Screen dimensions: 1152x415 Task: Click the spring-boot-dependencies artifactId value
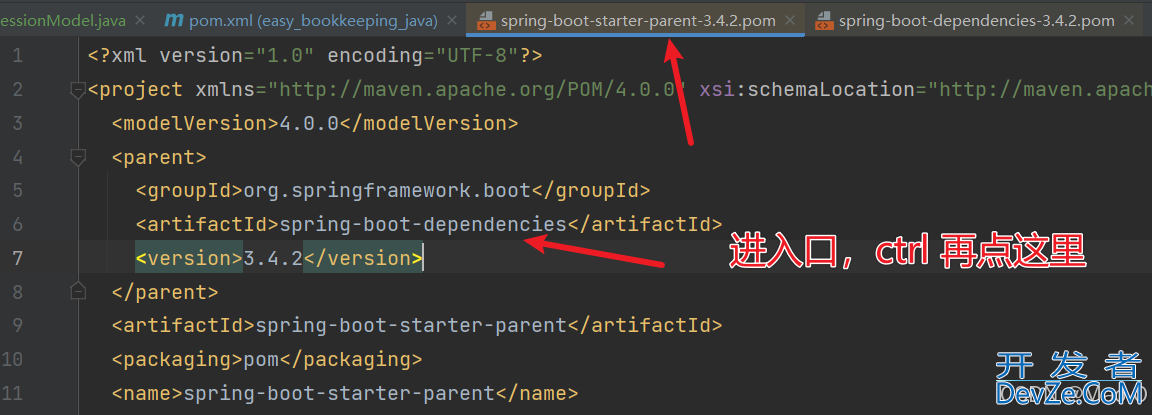(423, 224)
